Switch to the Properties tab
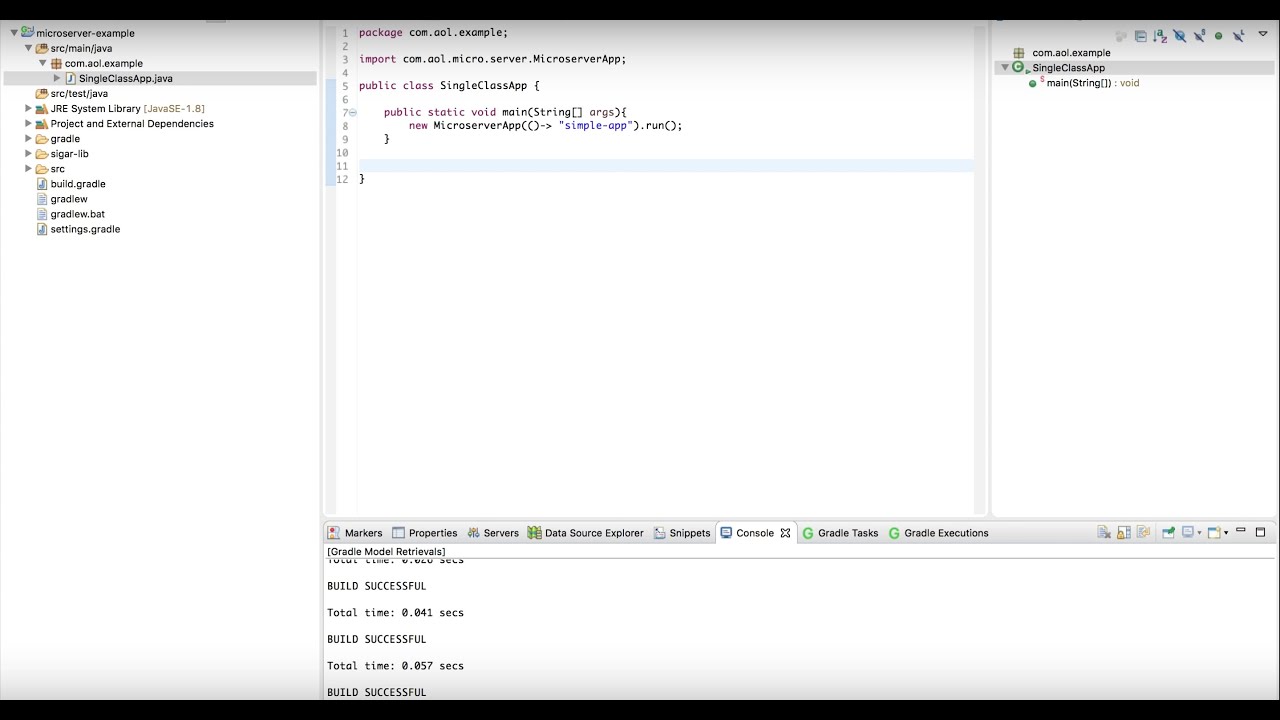 [x=425, y=533]
